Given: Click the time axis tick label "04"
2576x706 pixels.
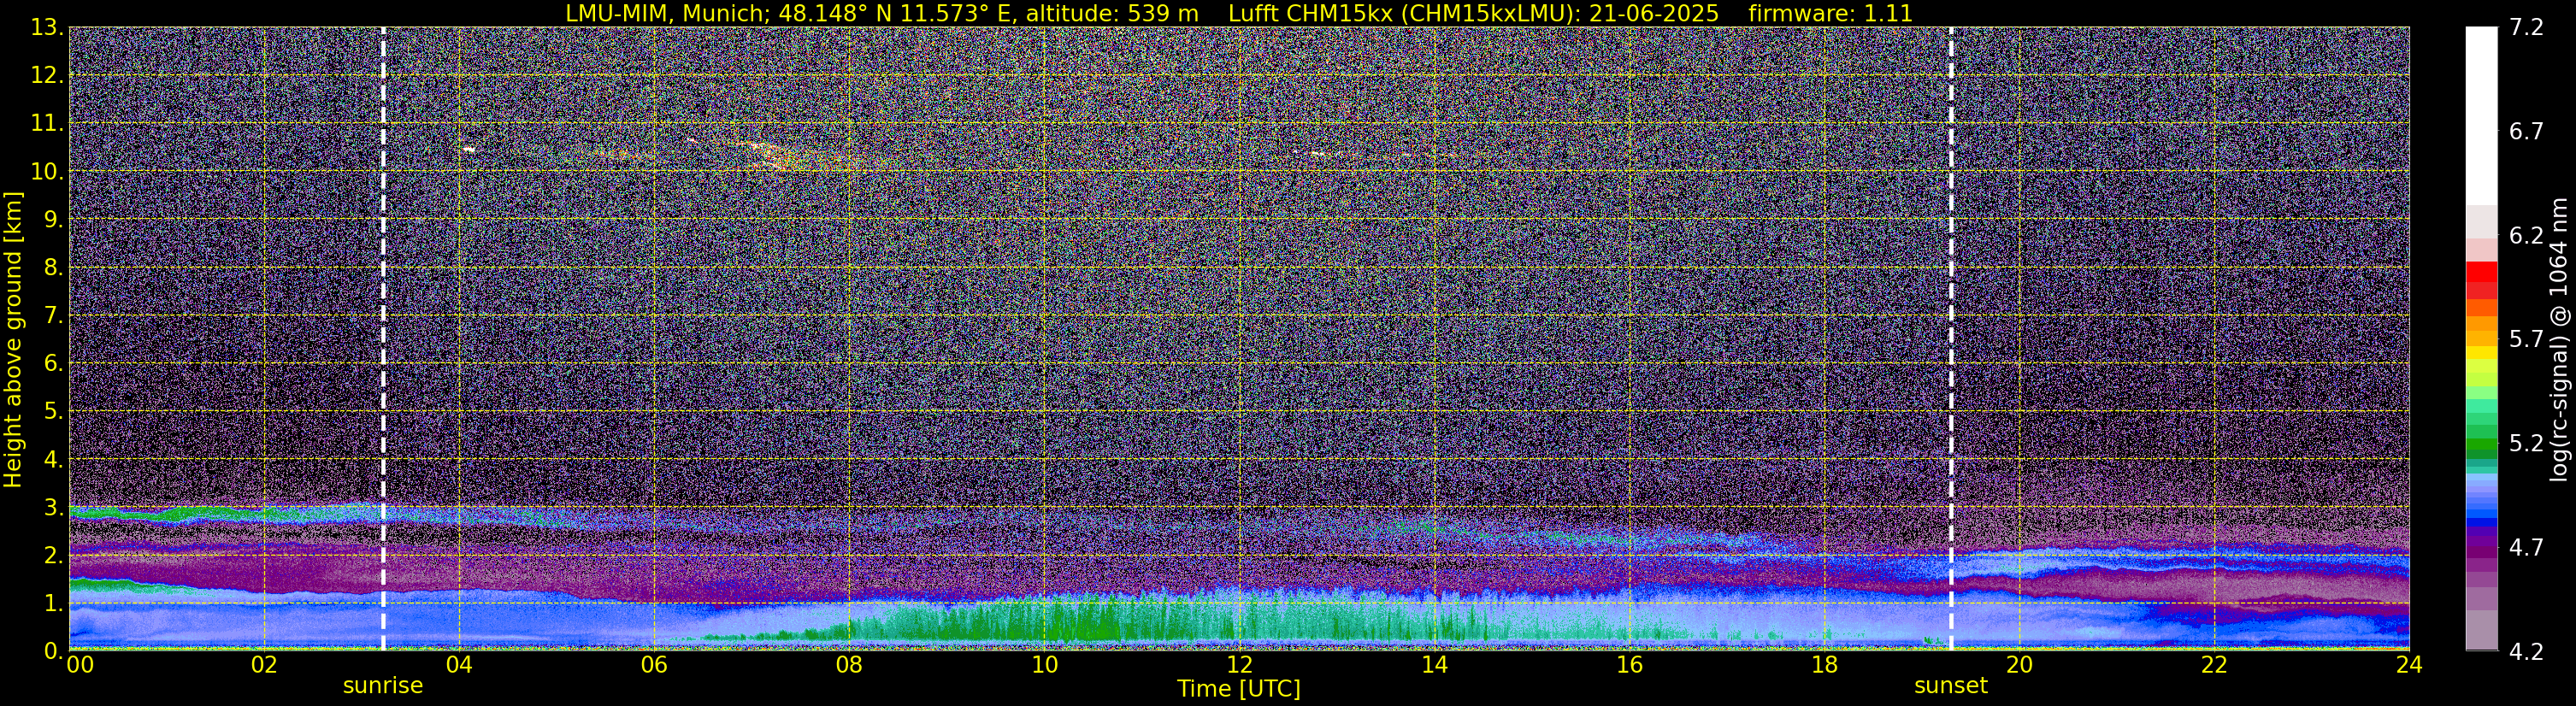Looking at the screenshot, I should click(459, 665).
